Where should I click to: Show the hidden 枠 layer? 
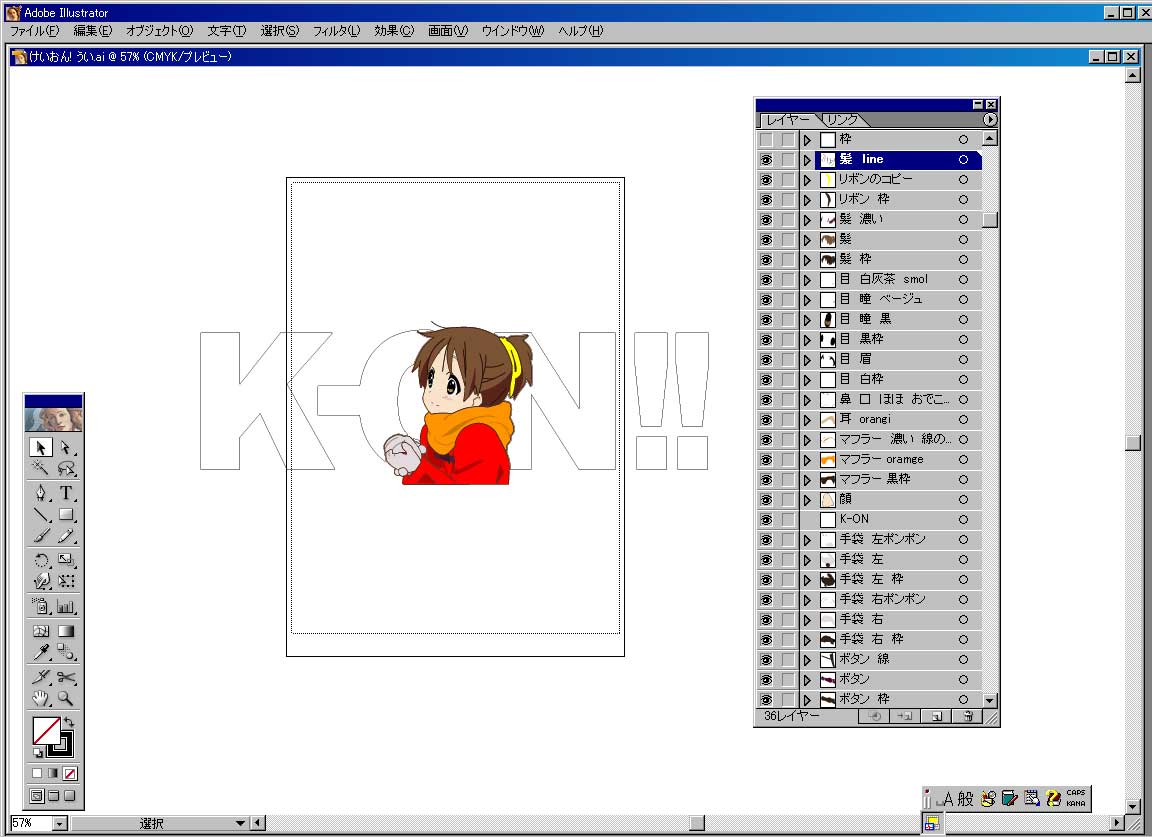point(766,140)
